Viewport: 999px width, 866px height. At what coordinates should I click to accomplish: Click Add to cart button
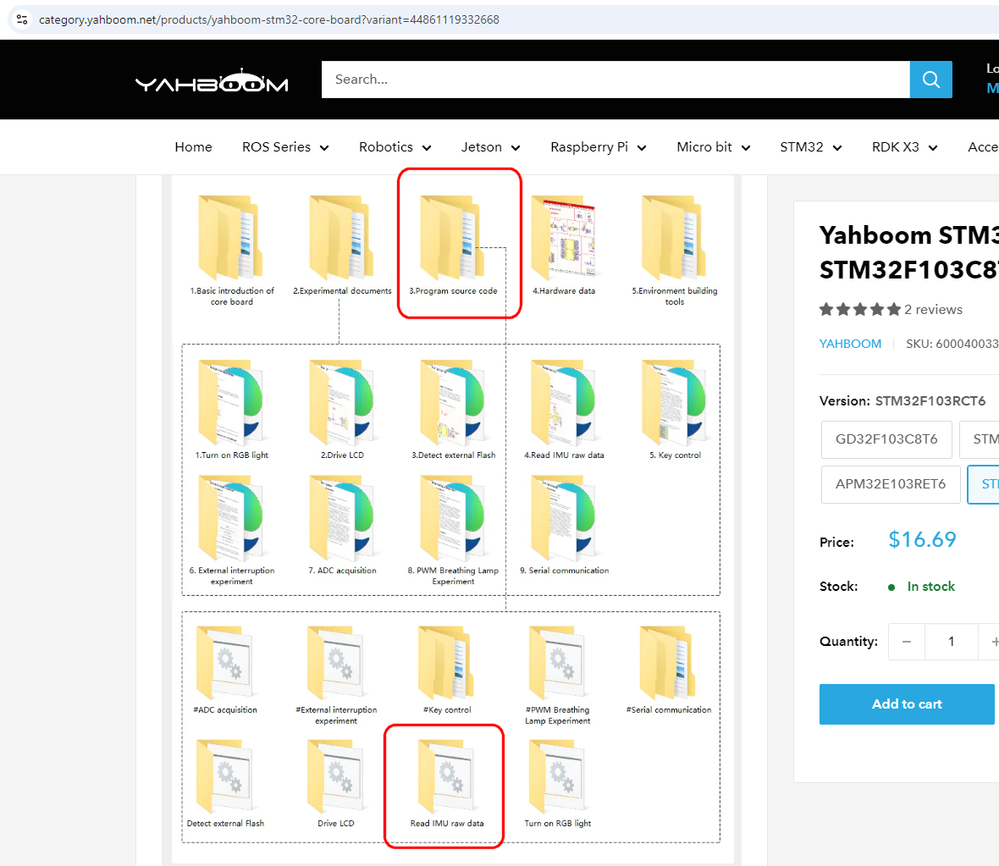[907, 704]
